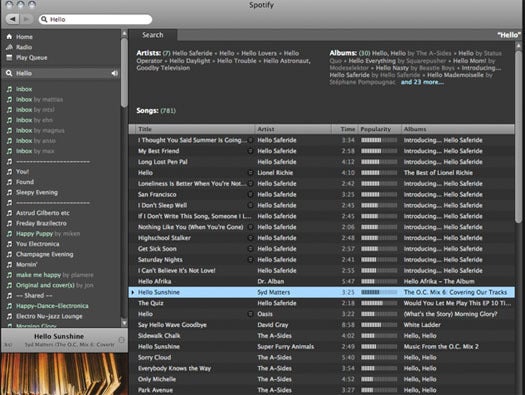Image resolution: width=525 pixels, height=395 pixels.
Task: Open artist Dr. Alban in Hello Afrika row
Action: [271, 281]
